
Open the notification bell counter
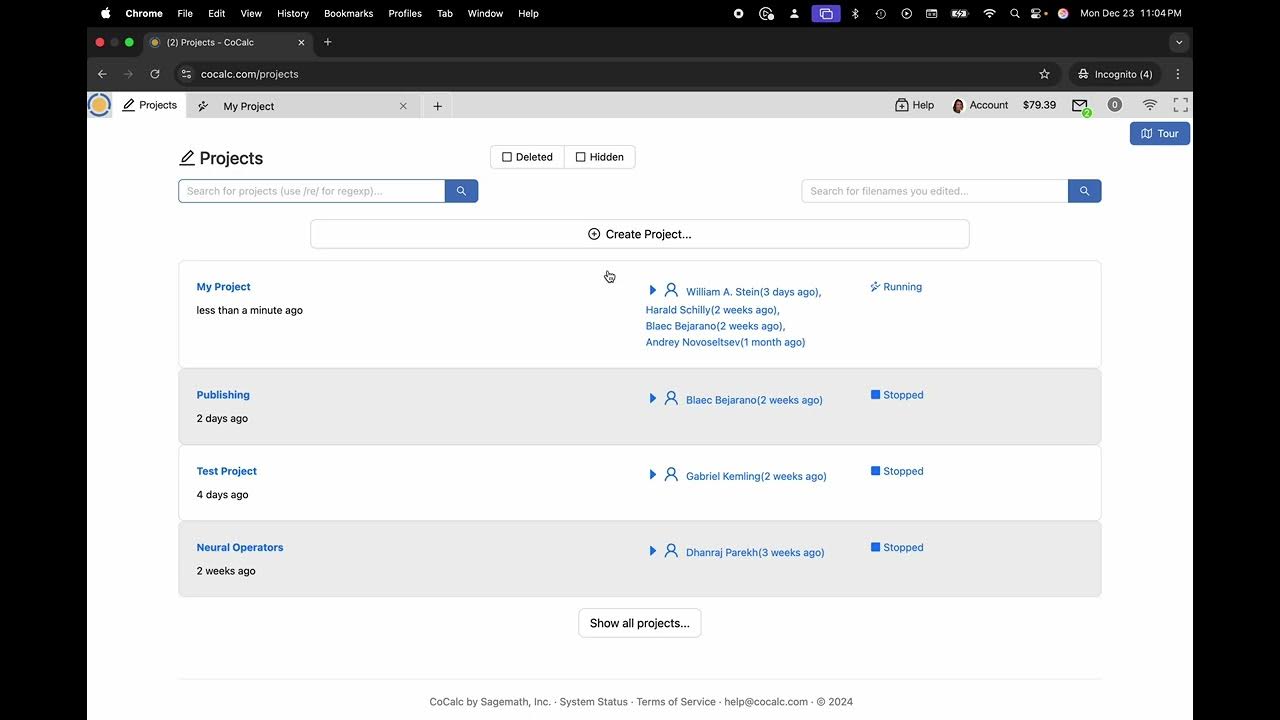click(1114, 105)
